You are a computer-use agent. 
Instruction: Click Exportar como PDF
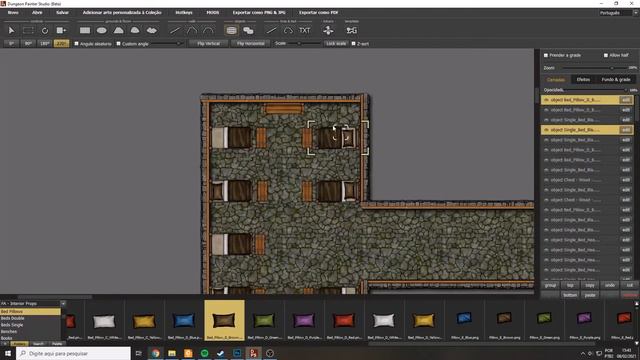[318, 13]
